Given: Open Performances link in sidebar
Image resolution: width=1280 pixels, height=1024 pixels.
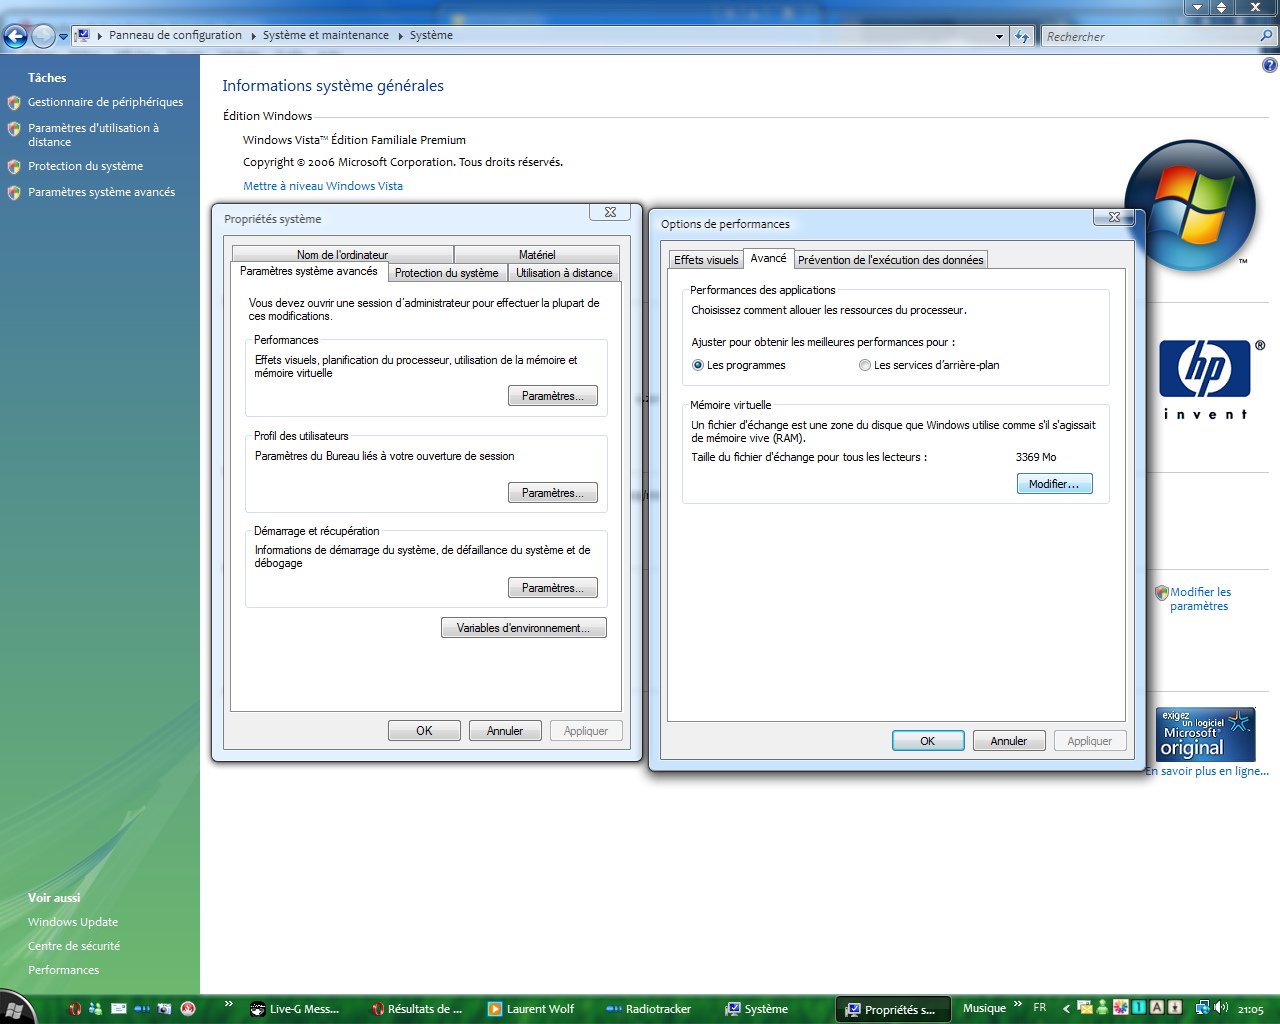Looking at the screenshot, I should click(64, 970).
